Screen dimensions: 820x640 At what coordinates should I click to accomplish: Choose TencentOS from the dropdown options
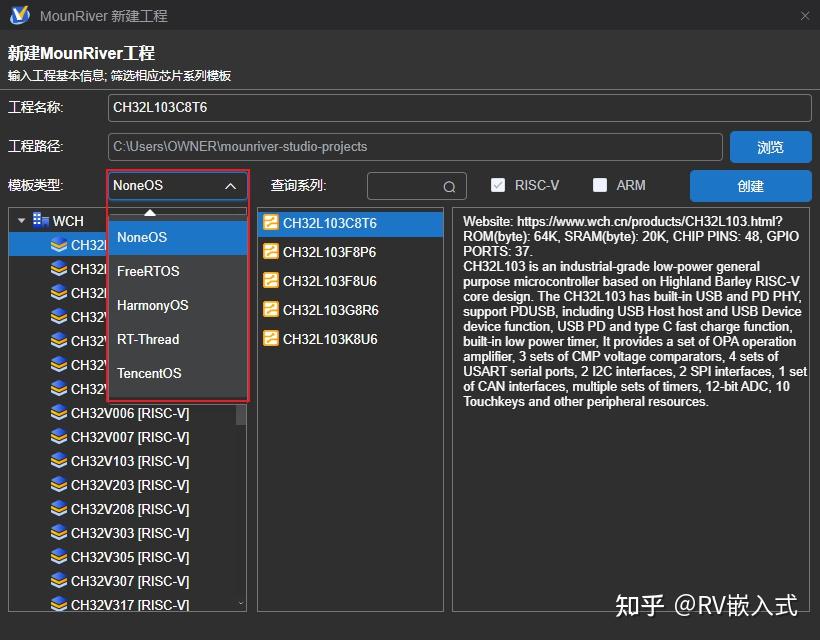(x=150, y=373)
